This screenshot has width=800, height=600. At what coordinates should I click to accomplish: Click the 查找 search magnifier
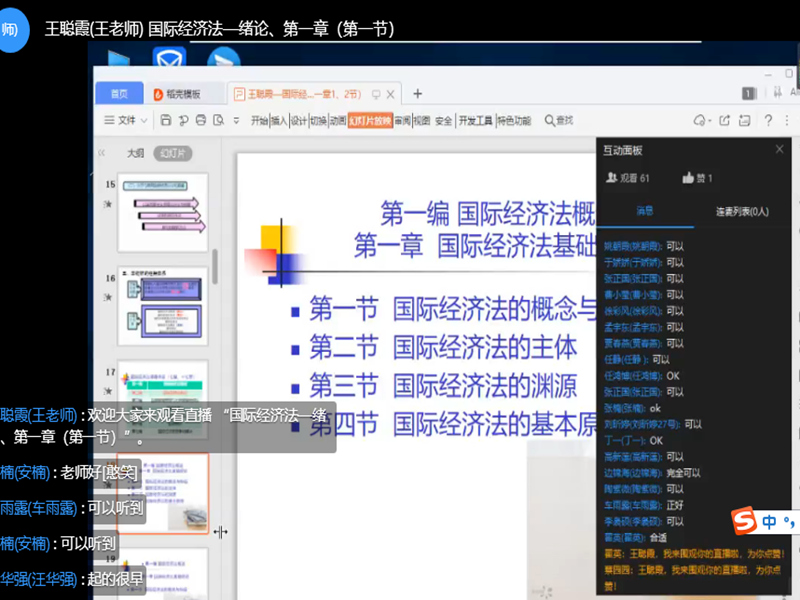pyautogui.click(x=547, y=120)
